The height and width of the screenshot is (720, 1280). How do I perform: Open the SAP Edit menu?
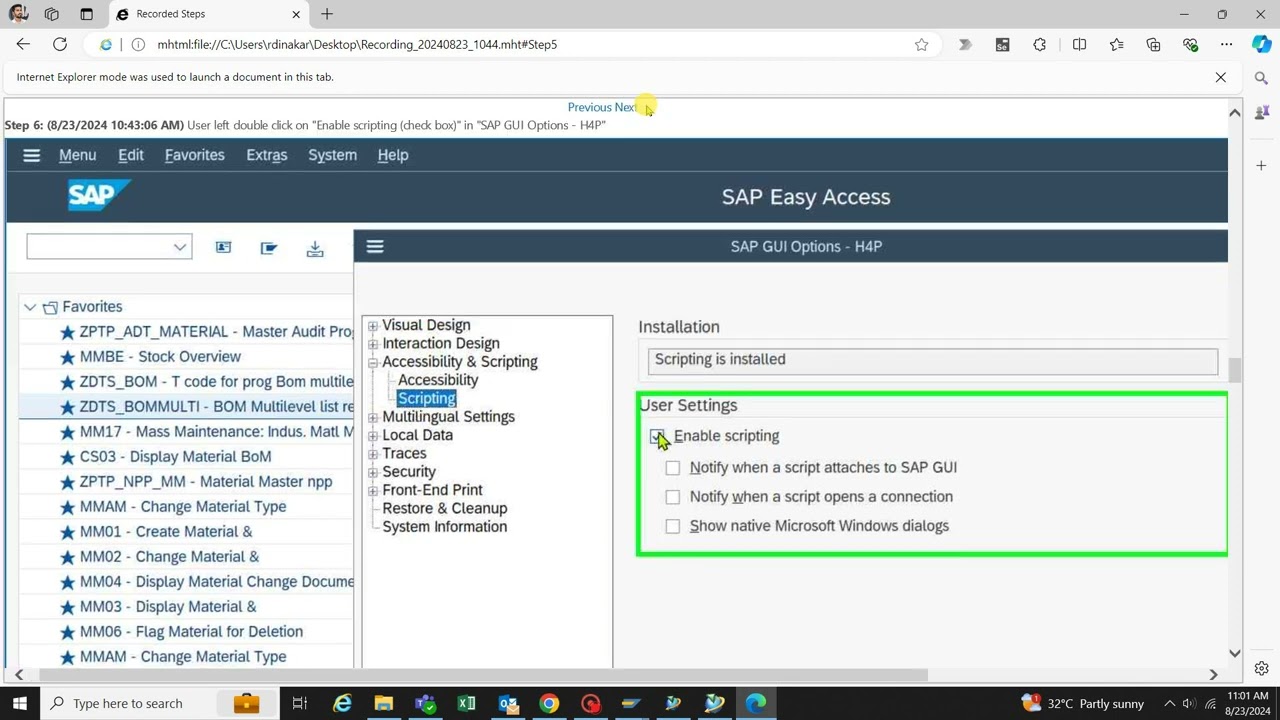tap(131, 155)
